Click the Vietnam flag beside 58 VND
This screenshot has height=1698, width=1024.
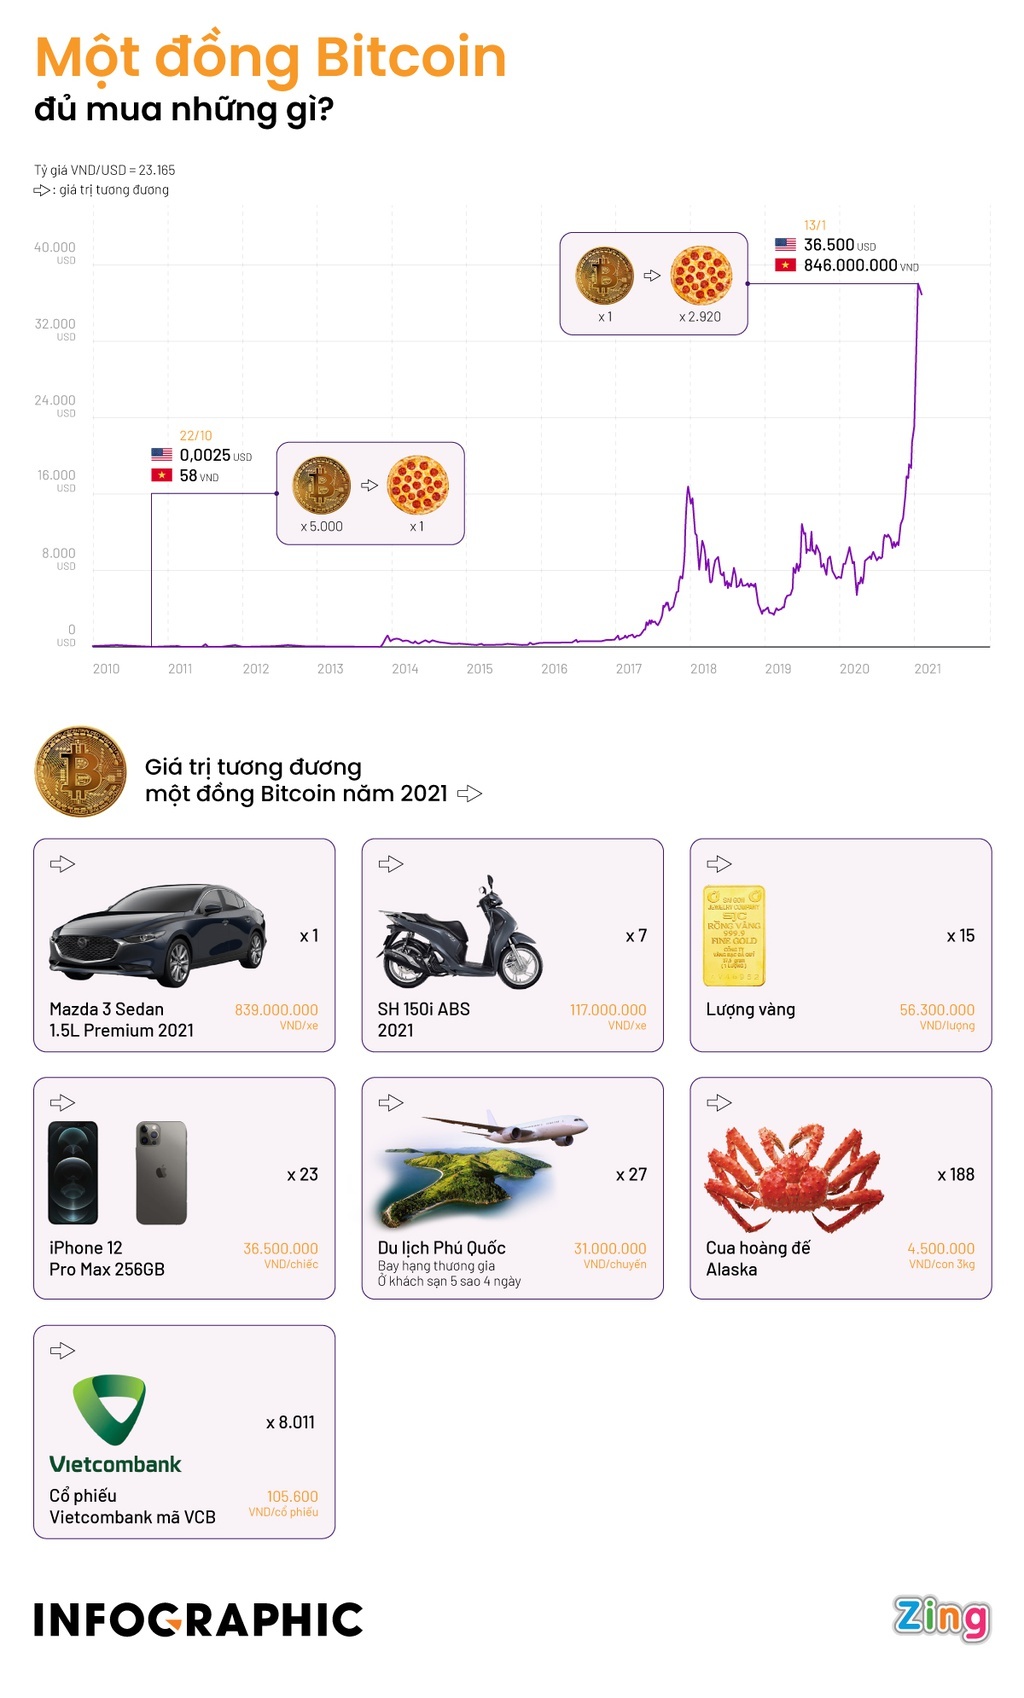point(161,476)
